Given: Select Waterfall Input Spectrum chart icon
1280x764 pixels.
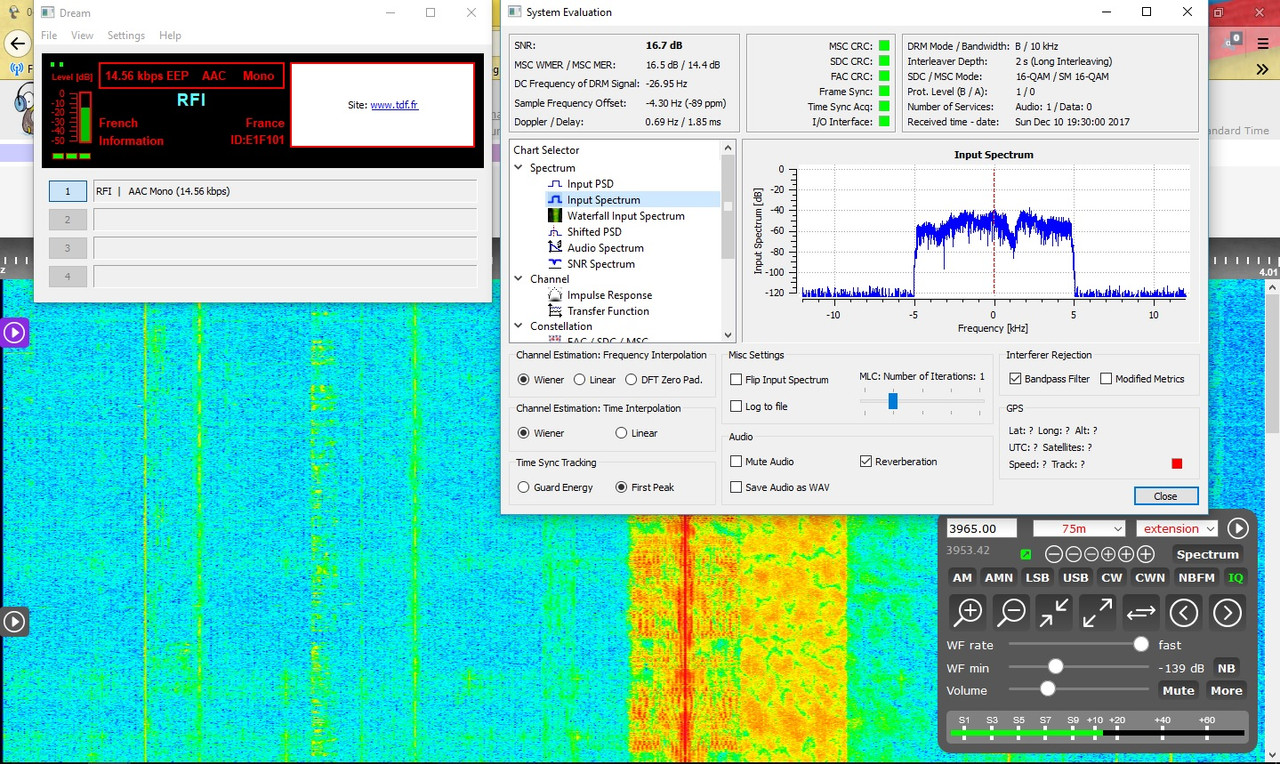Looking at the screenshot, I should click(555, 216).
